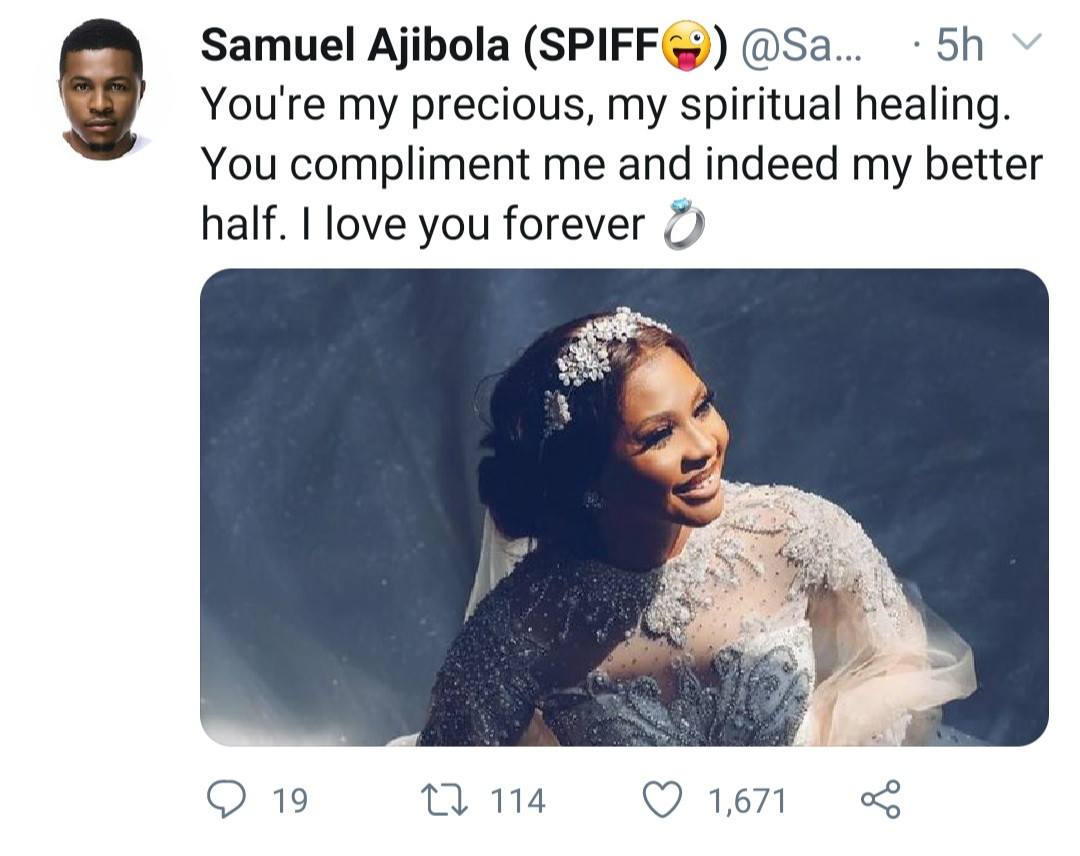Click the truncated '@Sa...' handle
This screenshot has height=856, width=1080.
click(798, 46)
